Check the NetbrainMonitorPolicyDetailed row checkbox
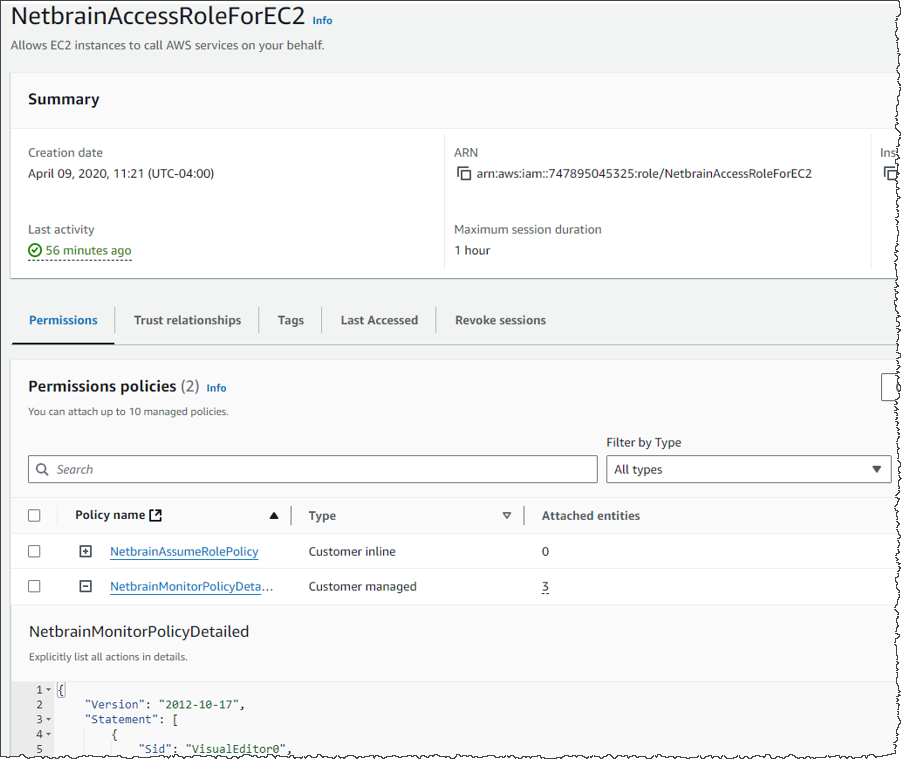902x759 pixels. (34, 587)
